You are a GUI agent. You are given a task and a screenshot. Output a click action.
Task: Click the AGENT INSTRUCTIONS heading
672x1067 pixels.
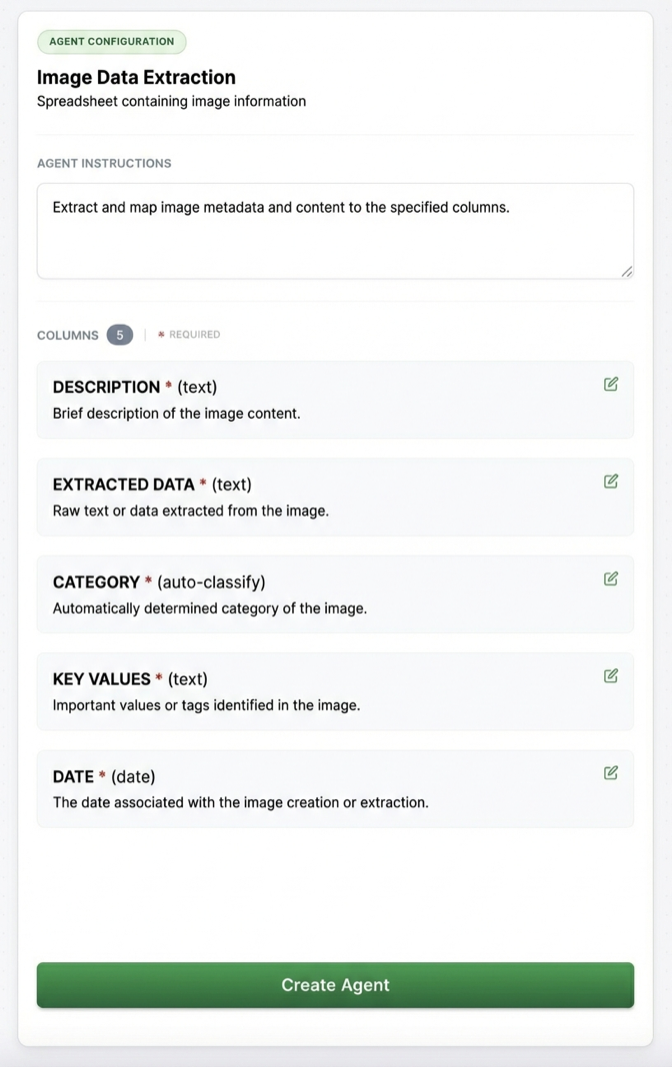pos(103,163)
